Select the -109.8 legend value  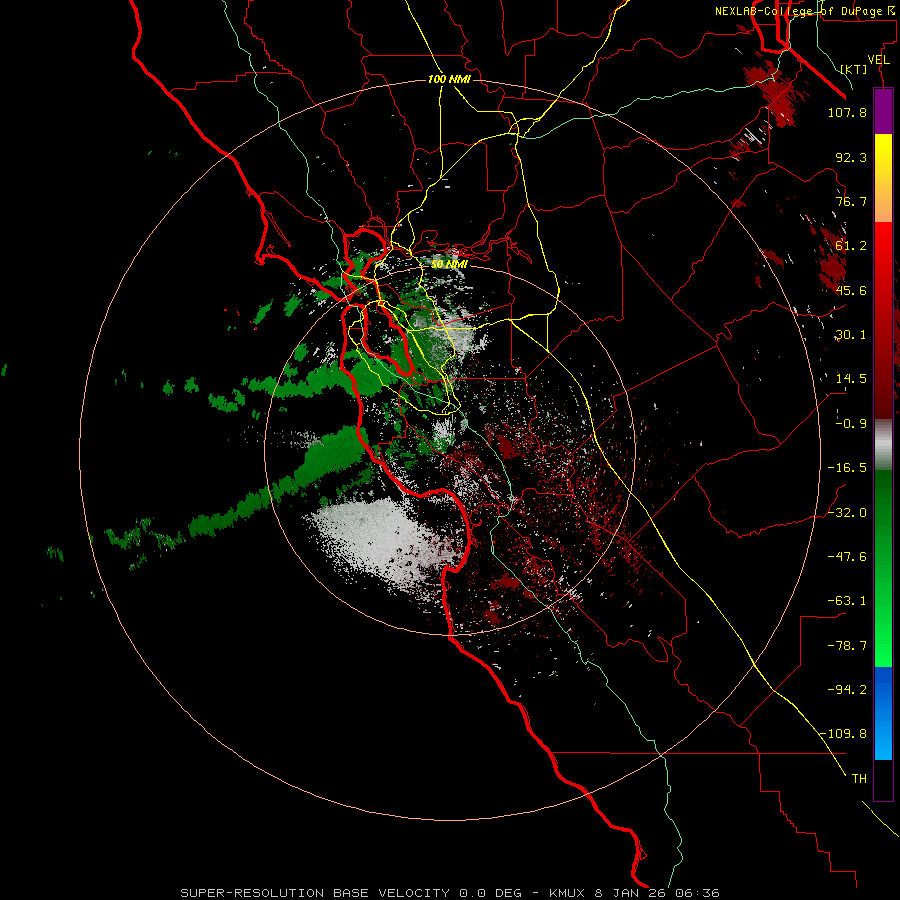coord(843,734)
